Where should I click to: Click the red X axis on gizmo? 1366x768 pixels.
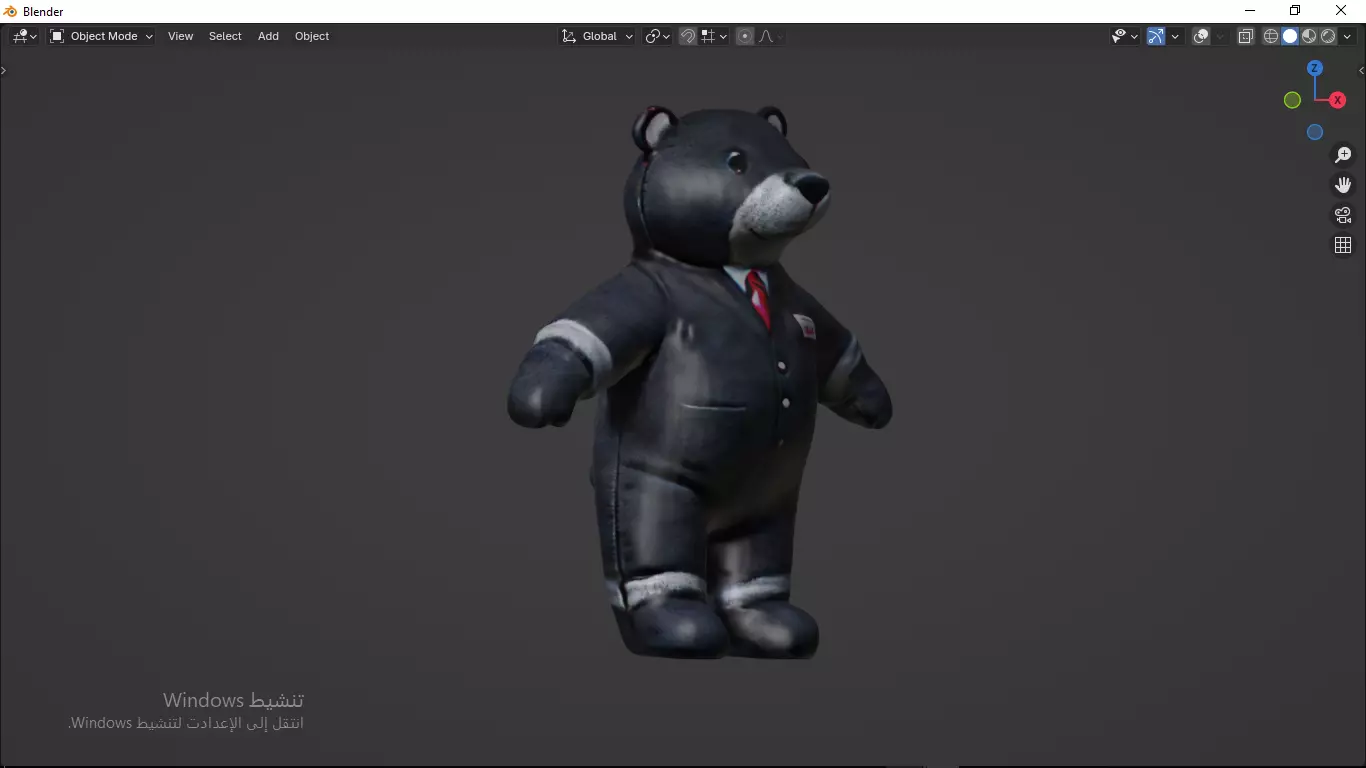click(x=1337, y=100)
